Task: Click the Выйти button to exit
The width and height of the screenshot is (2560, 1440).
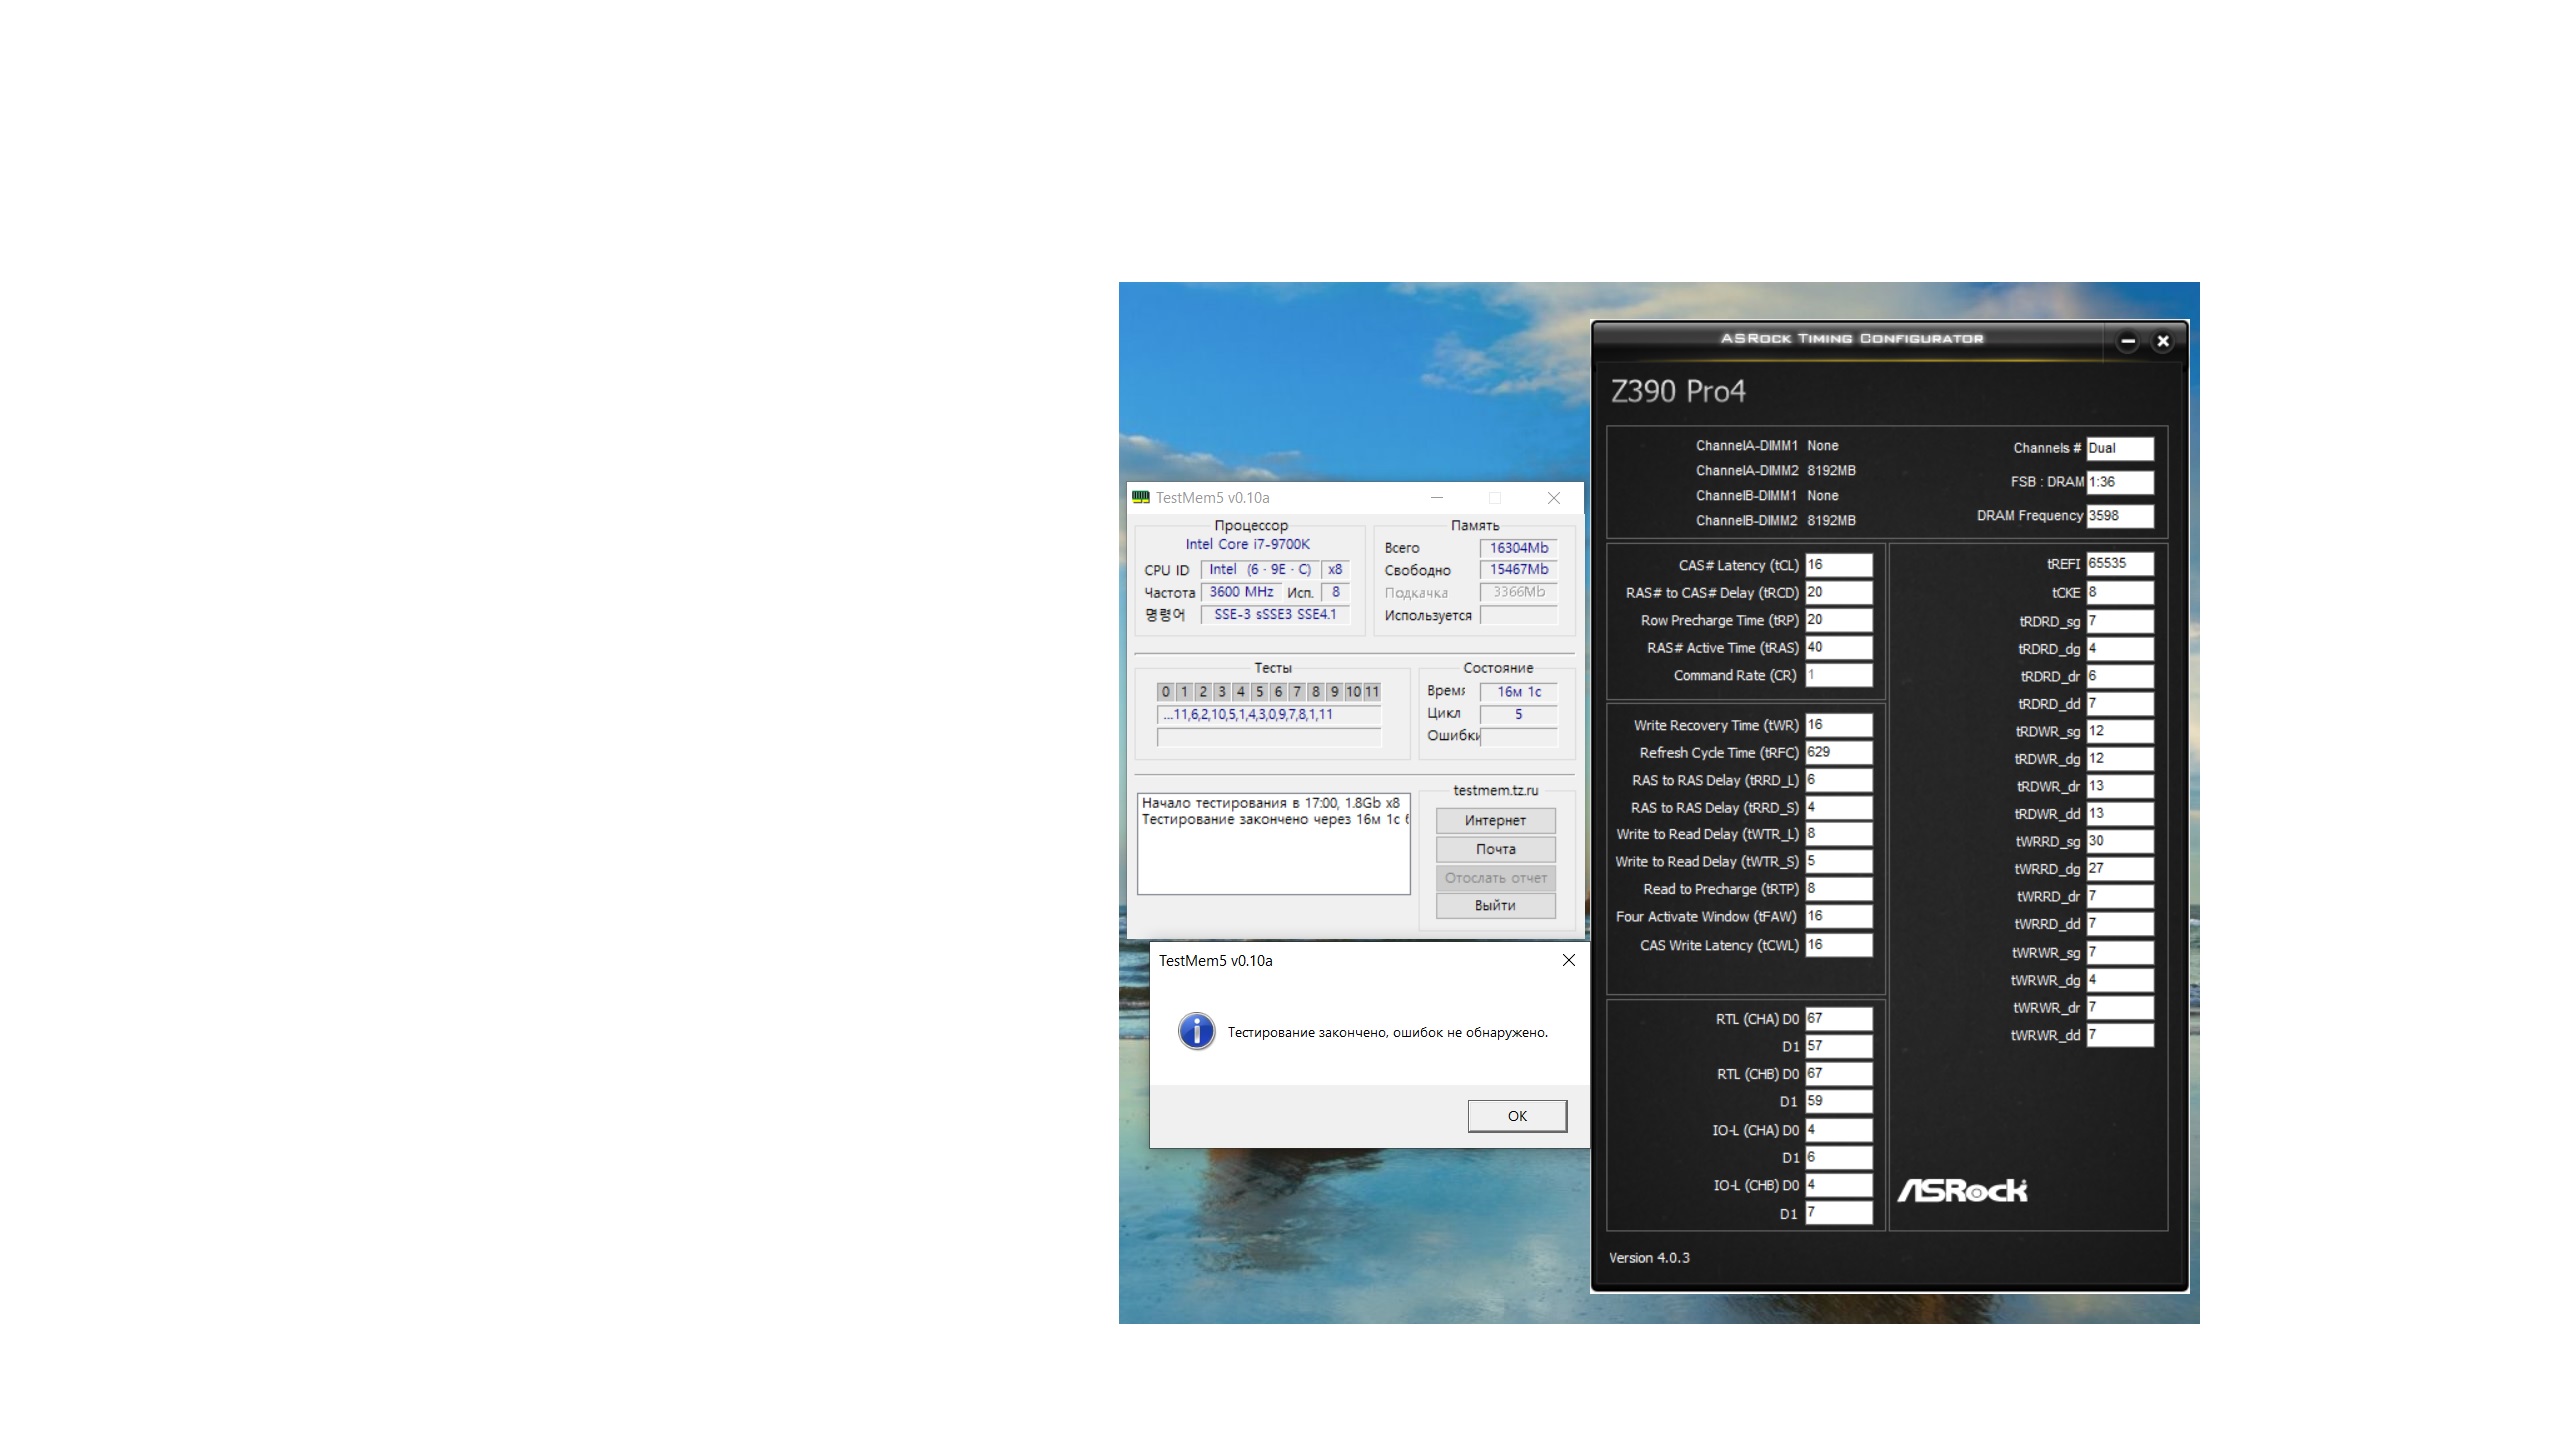Action: point(1495,905)
